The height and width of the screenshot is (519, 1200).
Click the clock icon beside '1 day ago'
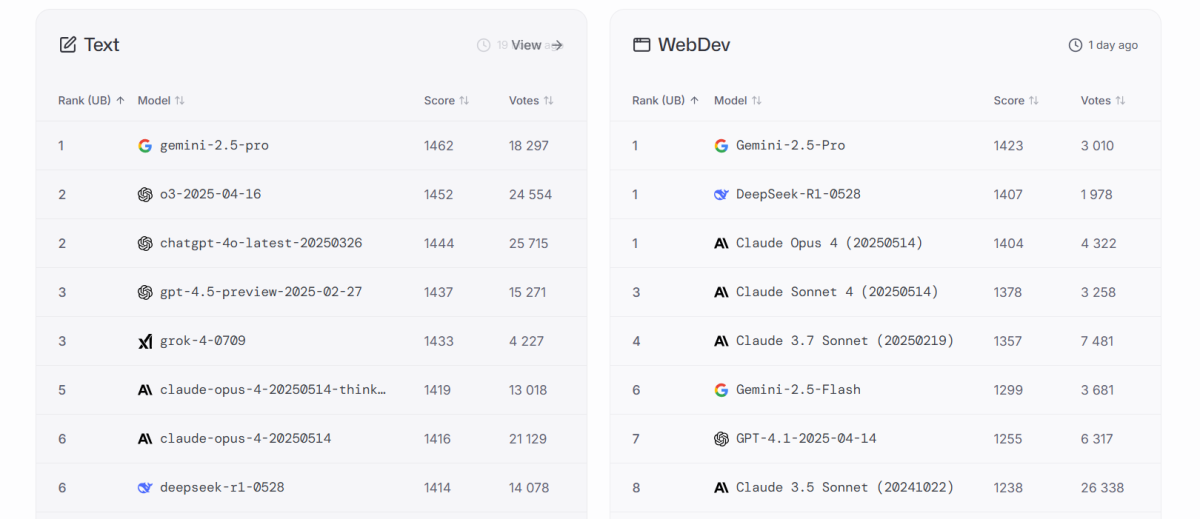click(1075, 45)
